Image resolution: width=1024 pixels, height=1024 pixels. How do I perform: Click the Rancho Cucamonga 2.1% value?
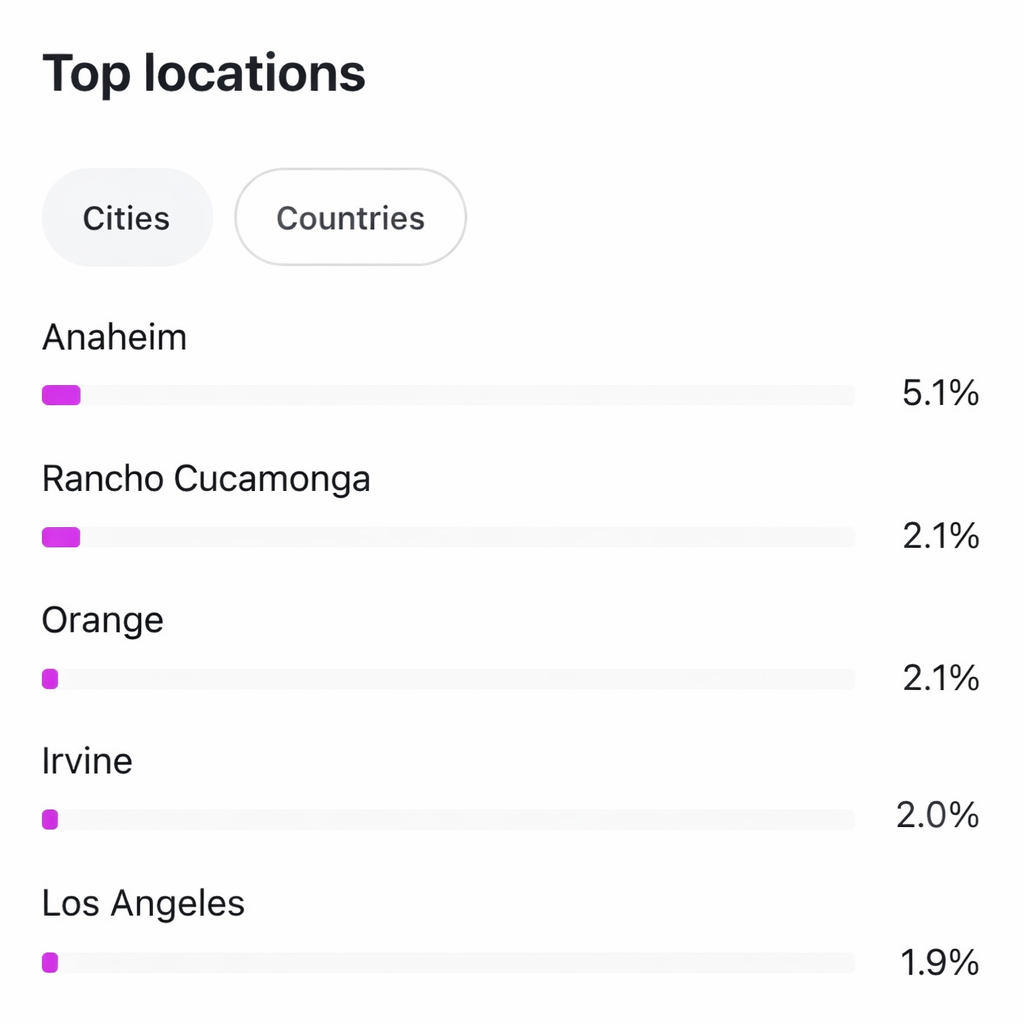[x=940, y=536]
